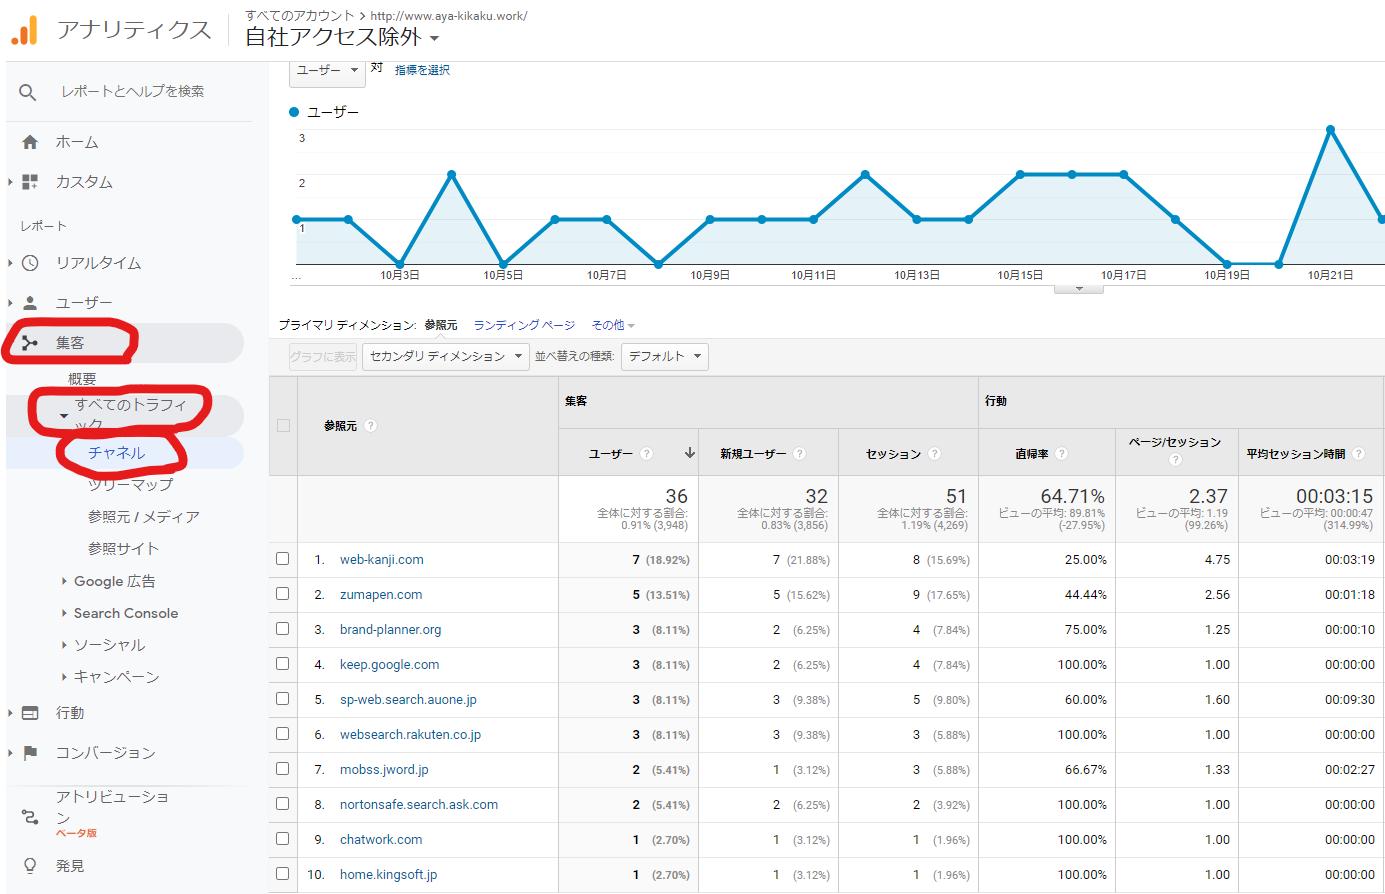Open the nortonsafe.search.ask.com referrer link
This screenshot has width=1385, height=894.
(419, 805)
